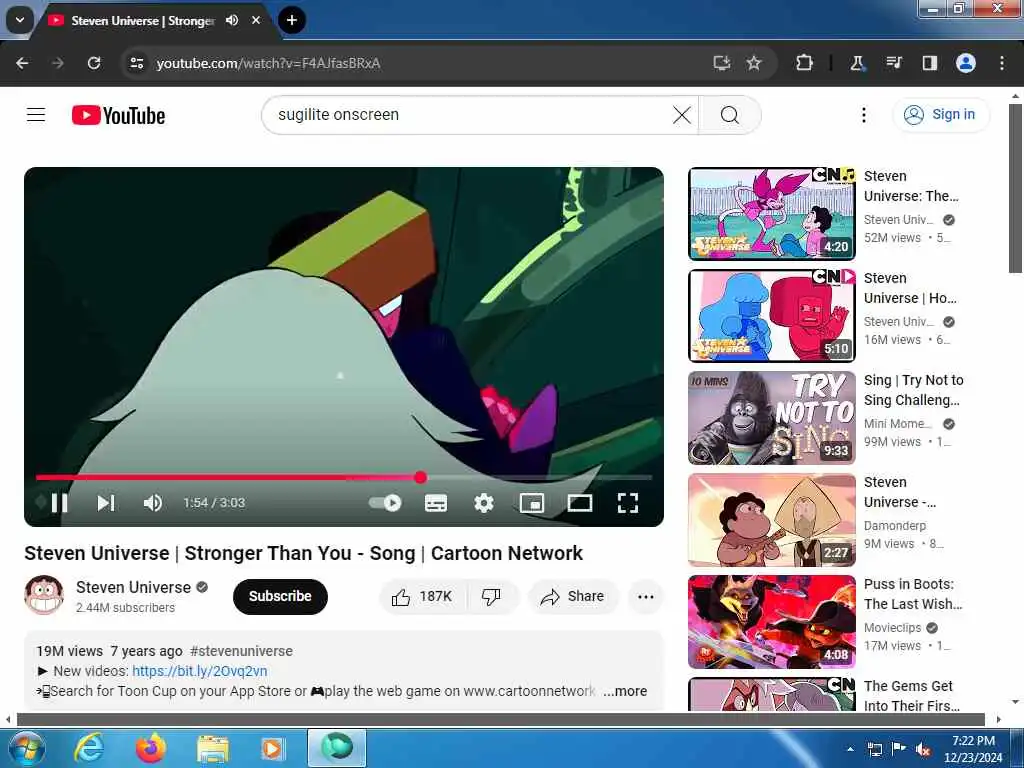The image size is (1024, 768).
Task: Open 'Puss in Boots: The Last Wish' title
Action: [912, 594]
